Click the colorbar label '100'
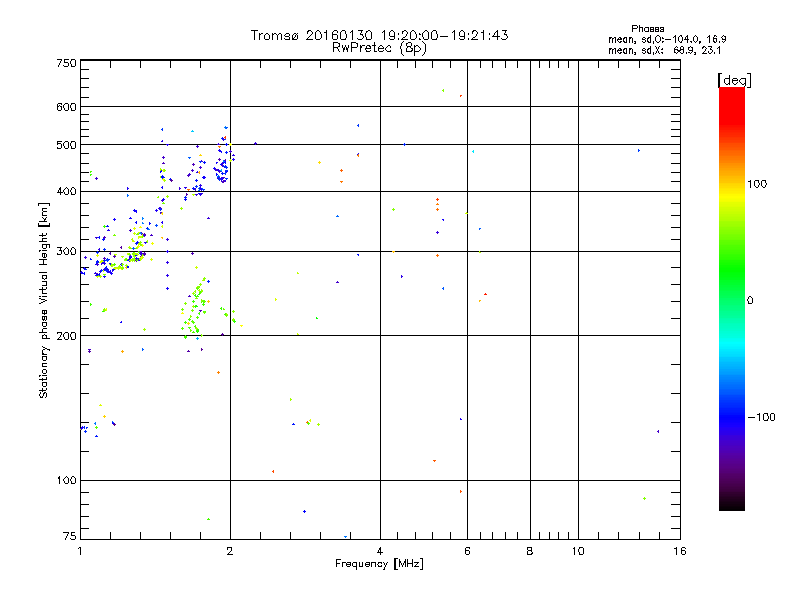Screen dimensions: 800x600 pyautogui.click(x=757, y=184)
